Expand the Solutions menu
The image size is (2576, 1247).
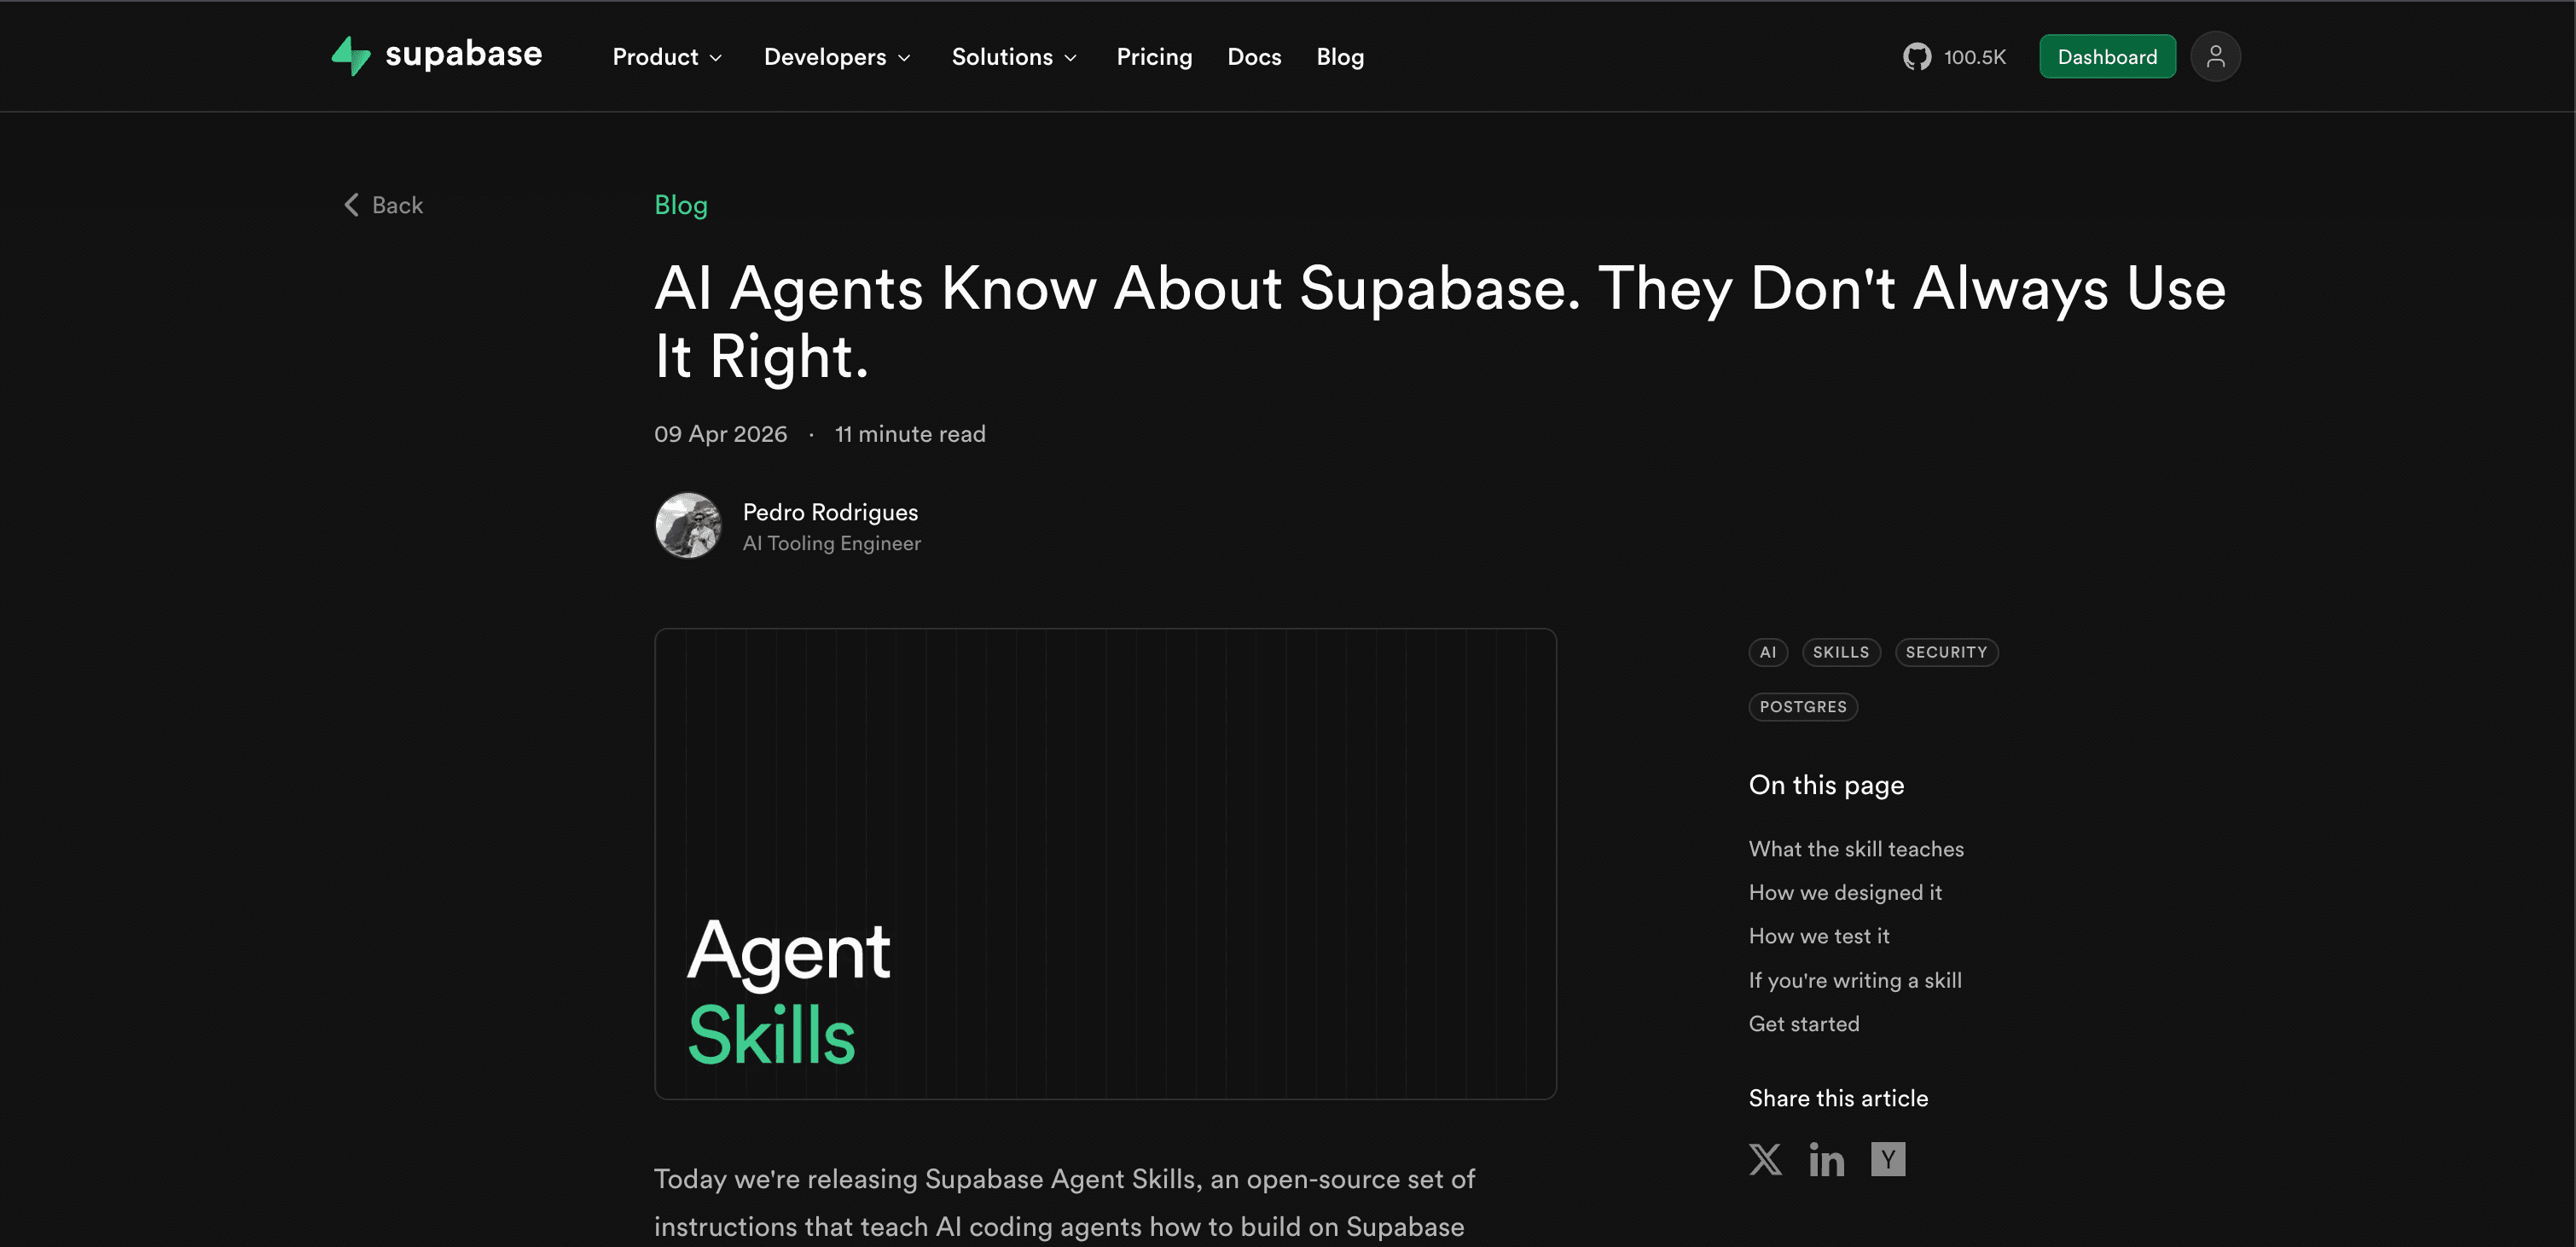point(1014,57)
